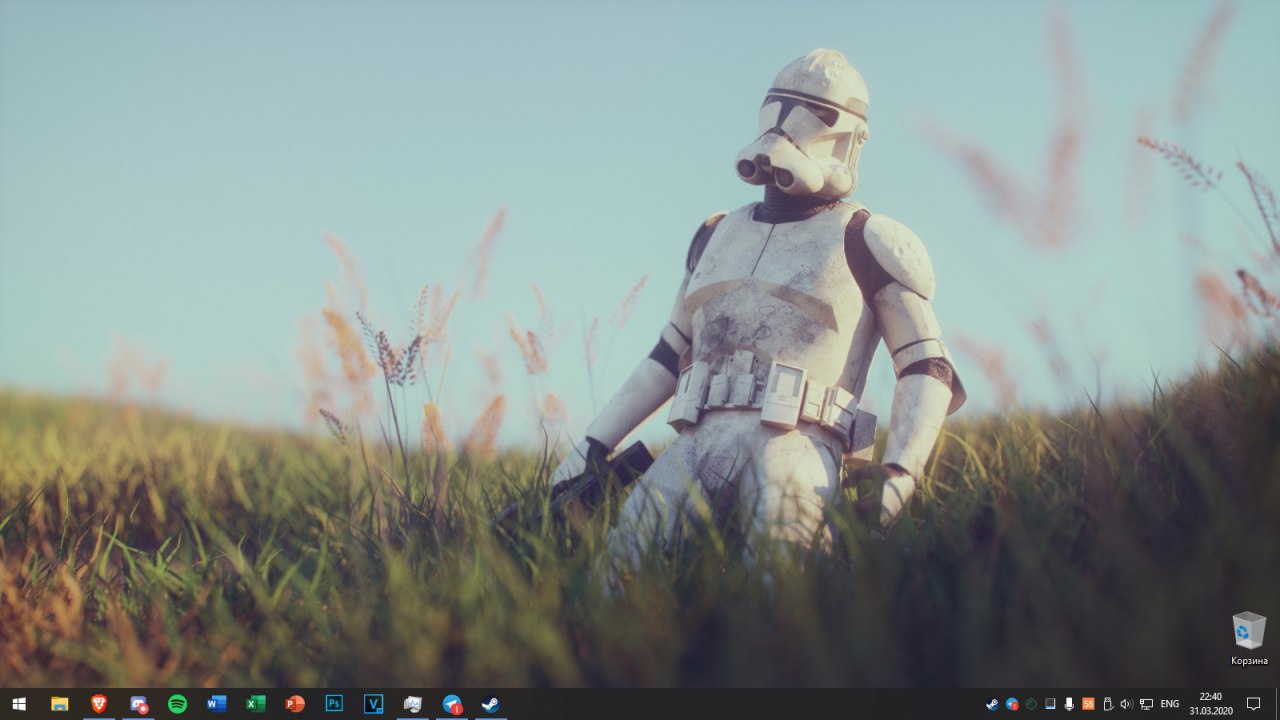Click the Steam icon in the system tray
This screenshot has height=720, width=1280.
click(992, 704)
